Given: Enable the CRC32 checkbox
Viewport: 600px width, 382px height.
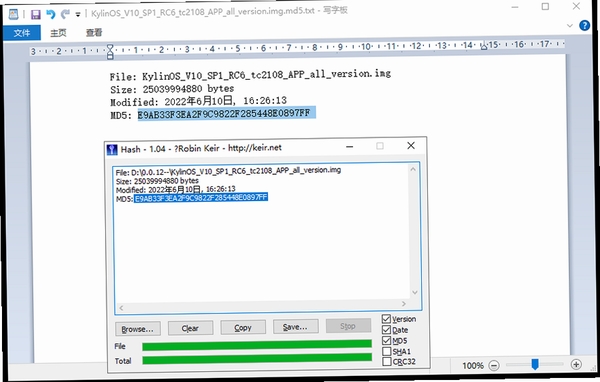Looking at the screenshot, I should pyautogui.click(x=387, y=361).
